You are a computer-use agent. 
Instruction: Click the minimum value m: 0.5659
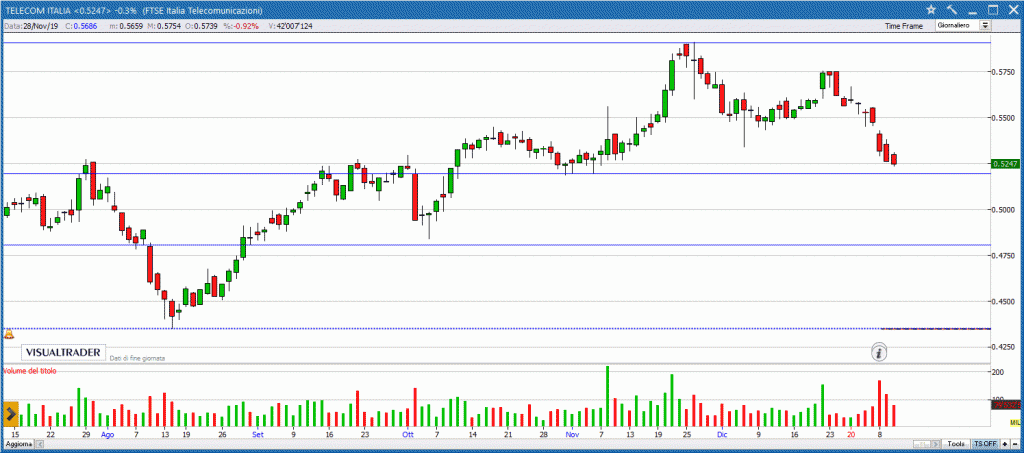point(125,26)
